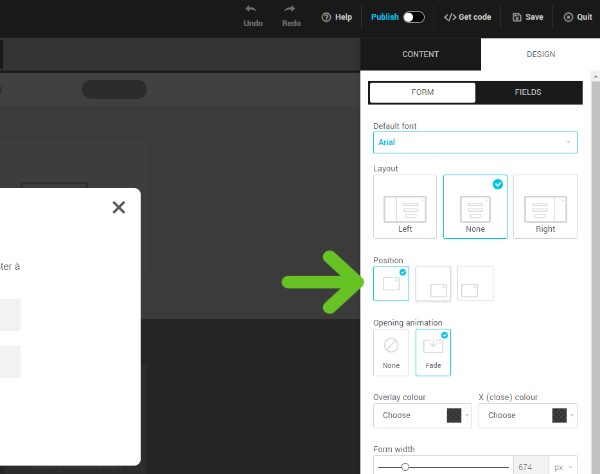The height and width of the screenshot is (474, 600).
Task: Select None for opening animation
Action: coord(391,352)
